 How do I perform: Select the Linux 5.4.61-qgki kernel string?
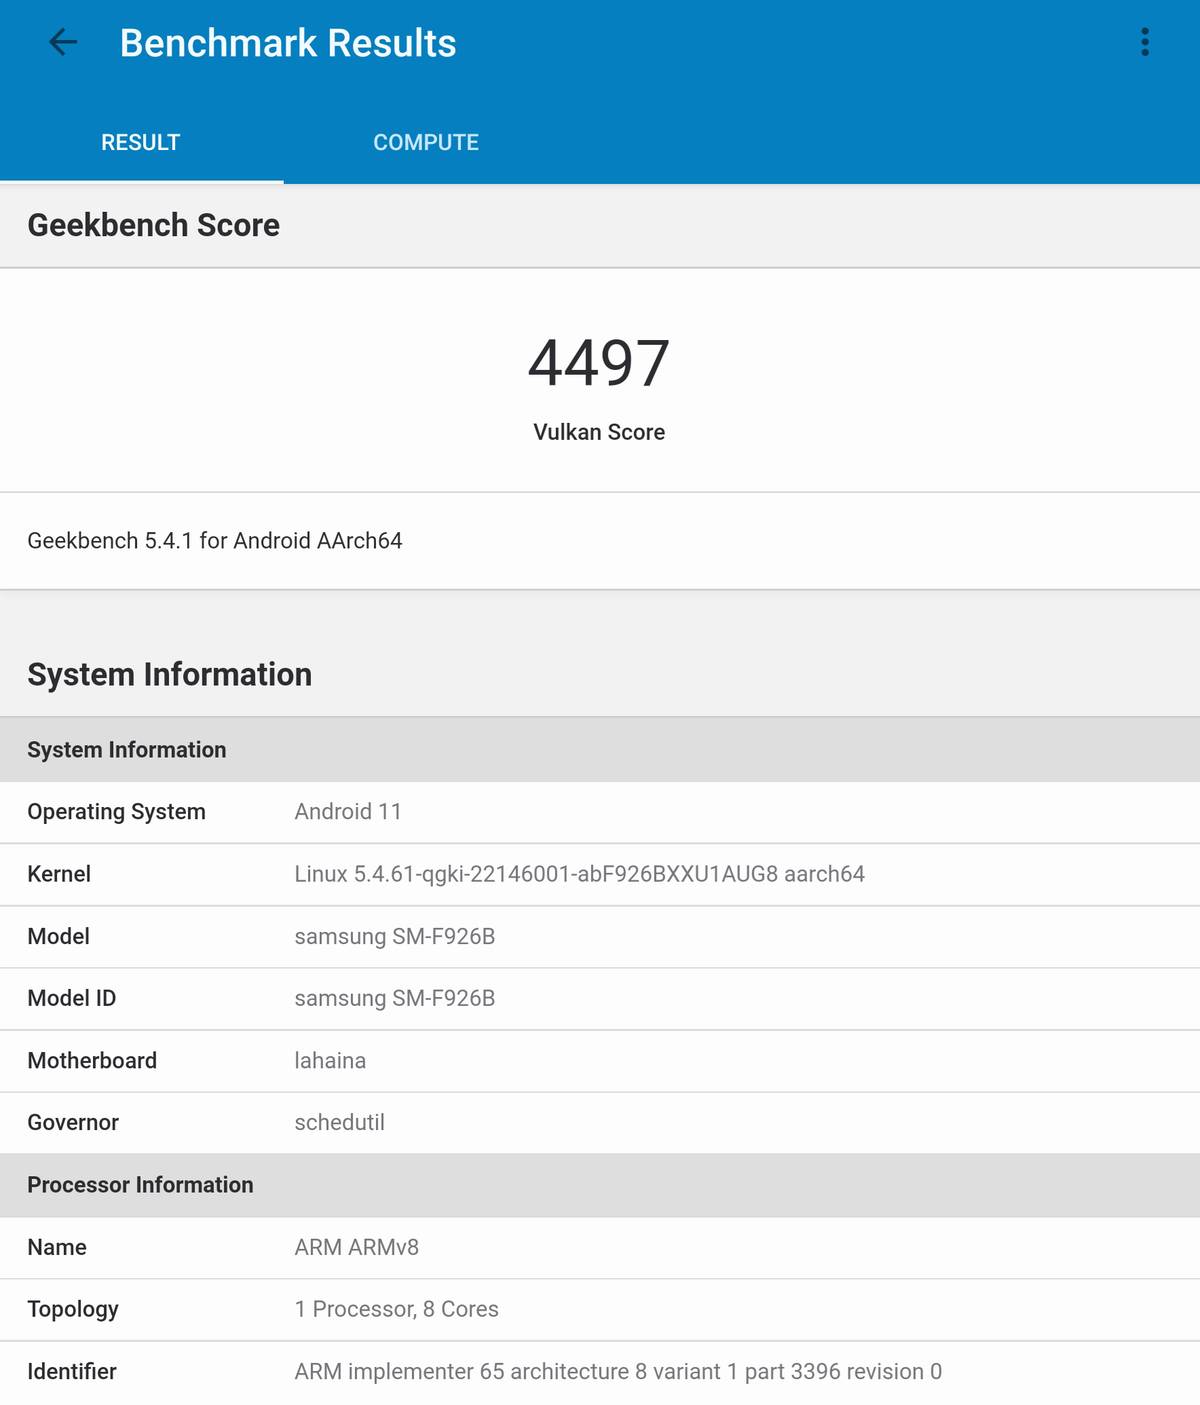(580, 874)
